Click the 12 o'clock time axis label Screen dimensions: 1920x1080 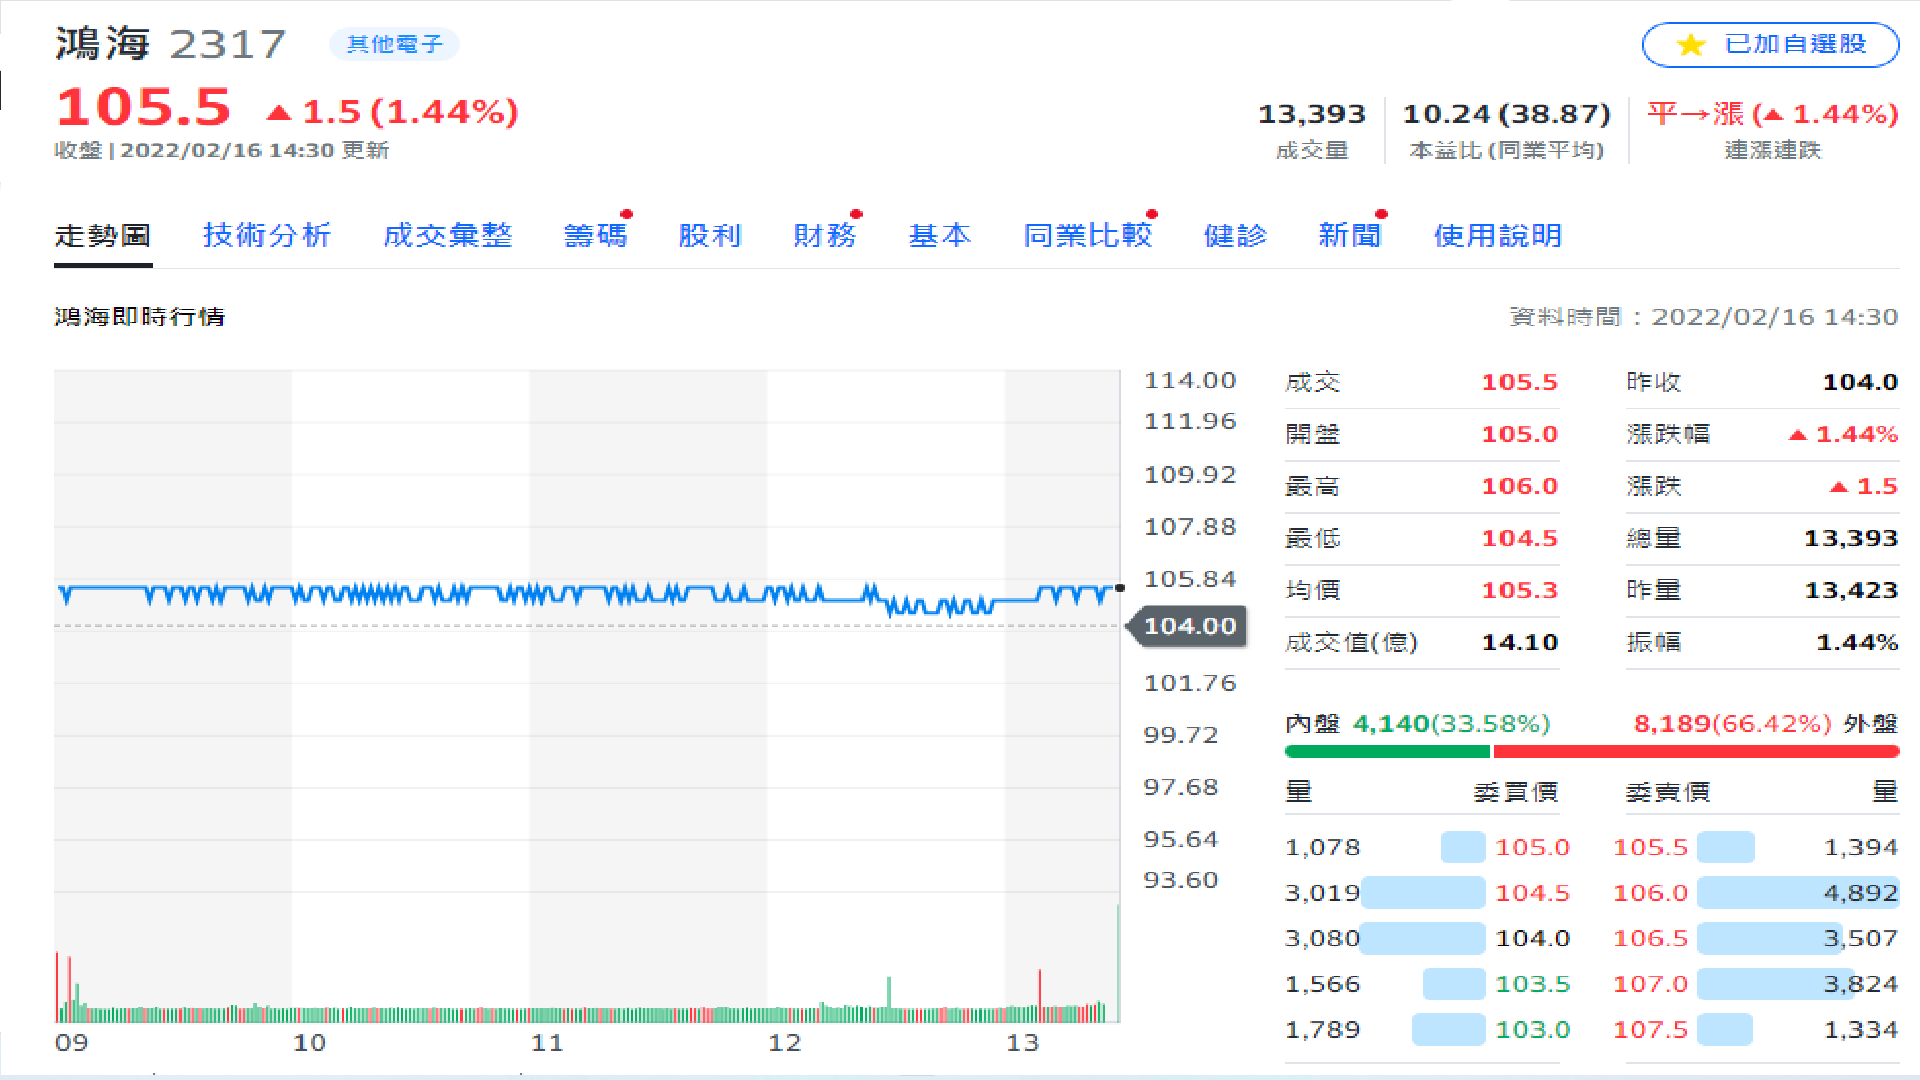click(785, 1043)
